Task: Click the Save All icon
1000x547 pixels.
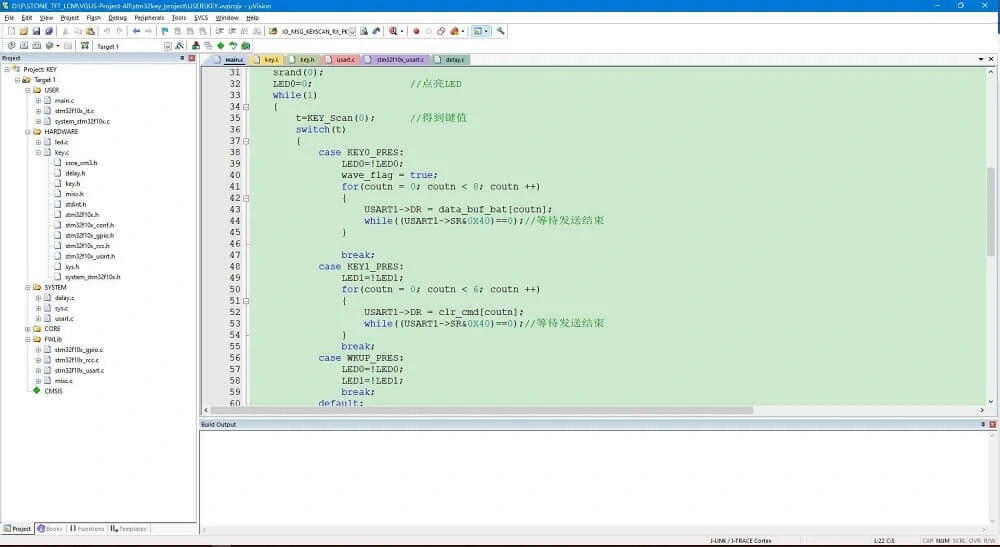Action: pos(49,31)
